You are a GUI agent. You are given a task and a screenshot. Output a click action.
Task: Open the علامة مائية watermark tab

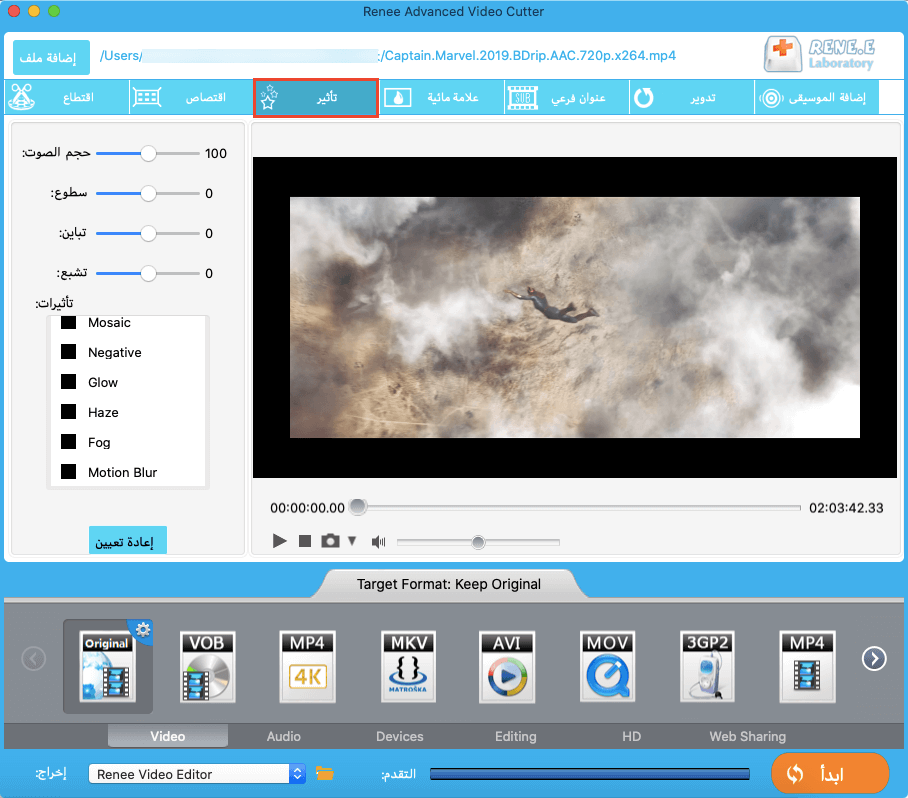pyautogui.click(x=441, y=97)
